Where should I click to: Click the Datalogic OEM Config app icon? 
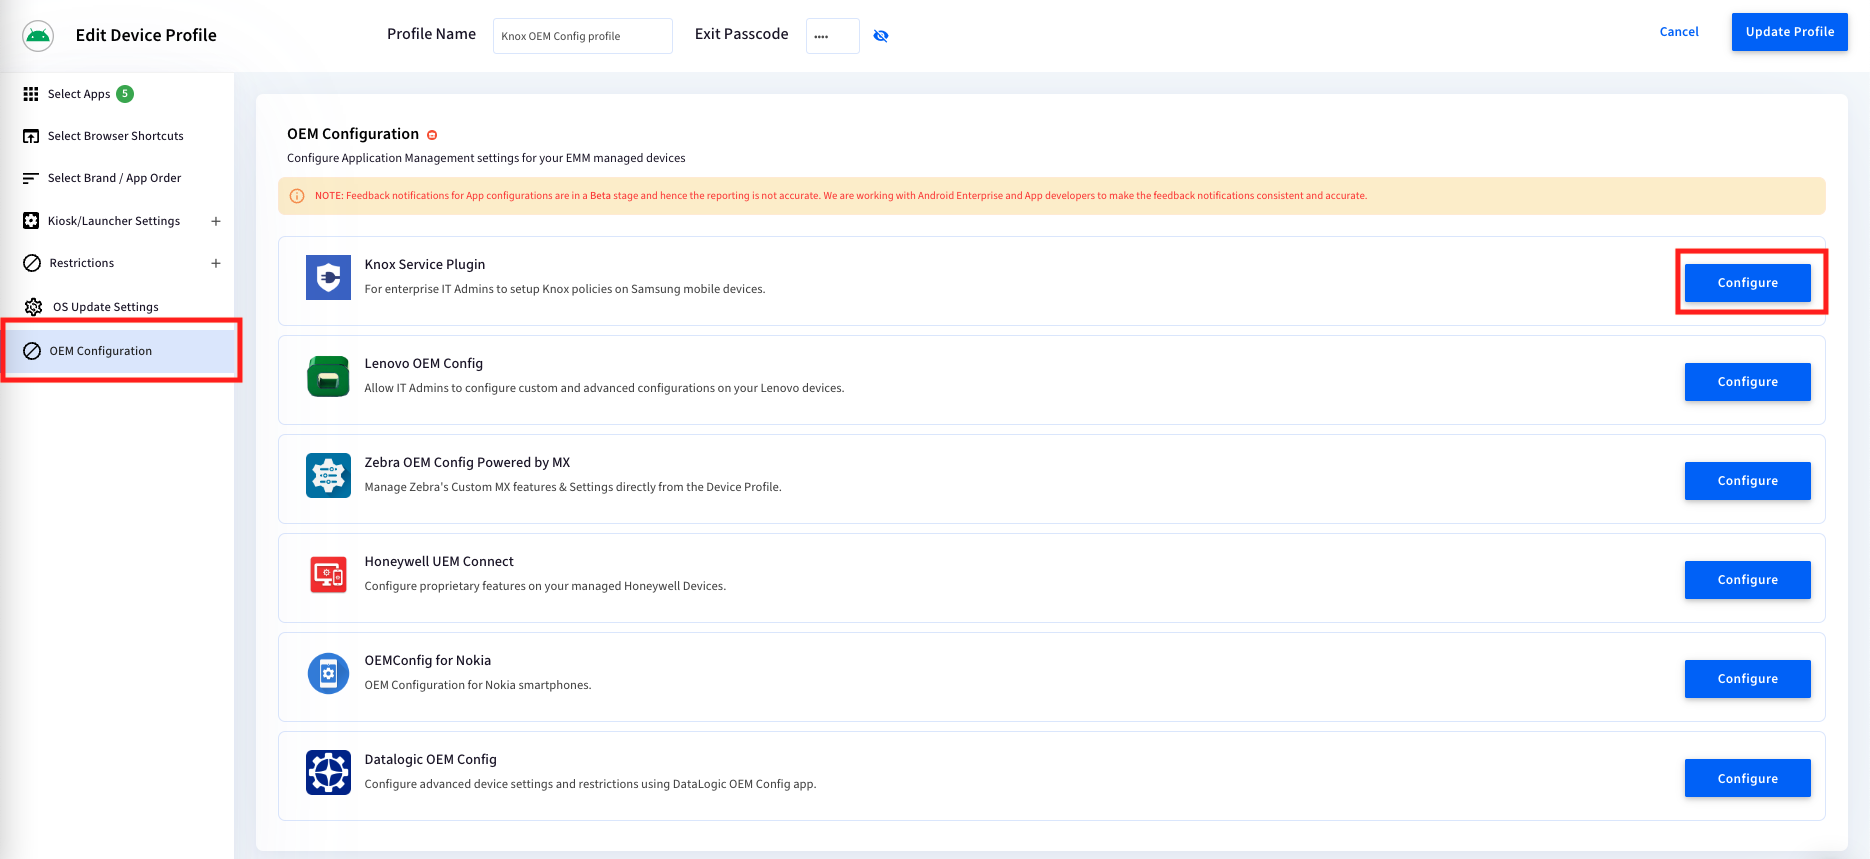pyautogui.click(x=328, y=772)
